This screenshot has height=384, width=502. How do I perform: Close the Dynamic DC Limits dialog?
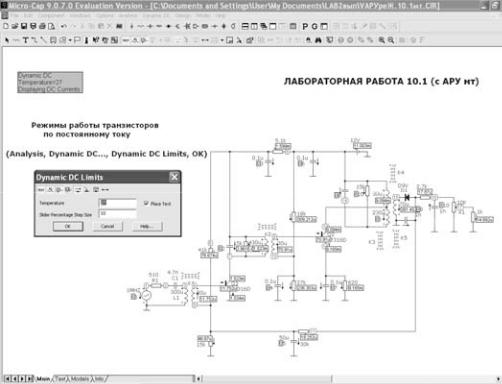pyautogui.click(x=174, y=177)
